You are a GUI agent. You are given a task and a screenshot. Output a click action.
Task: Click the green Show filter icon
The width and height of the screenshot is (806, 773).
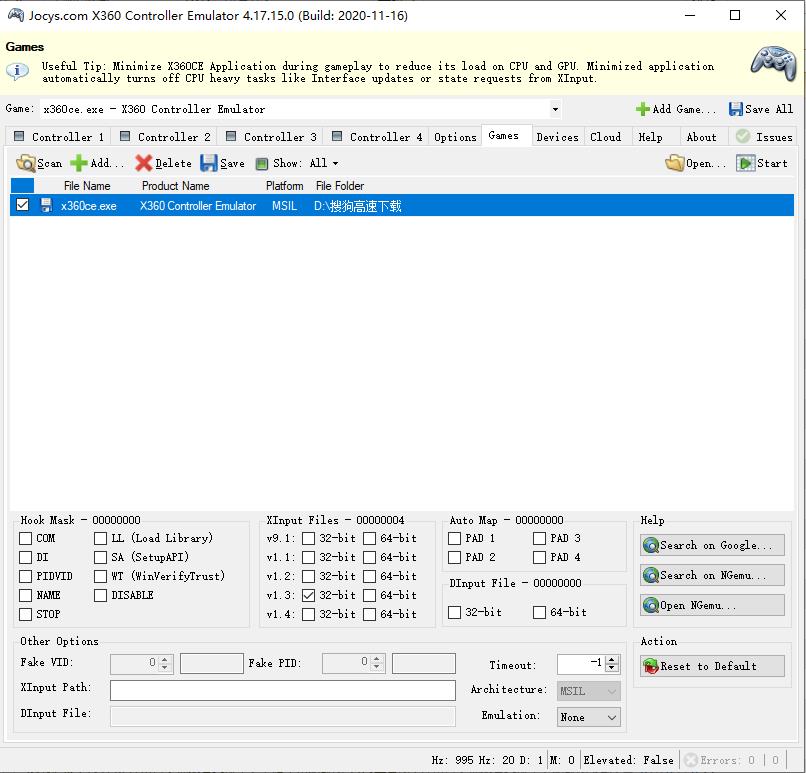tap(262, 163)
